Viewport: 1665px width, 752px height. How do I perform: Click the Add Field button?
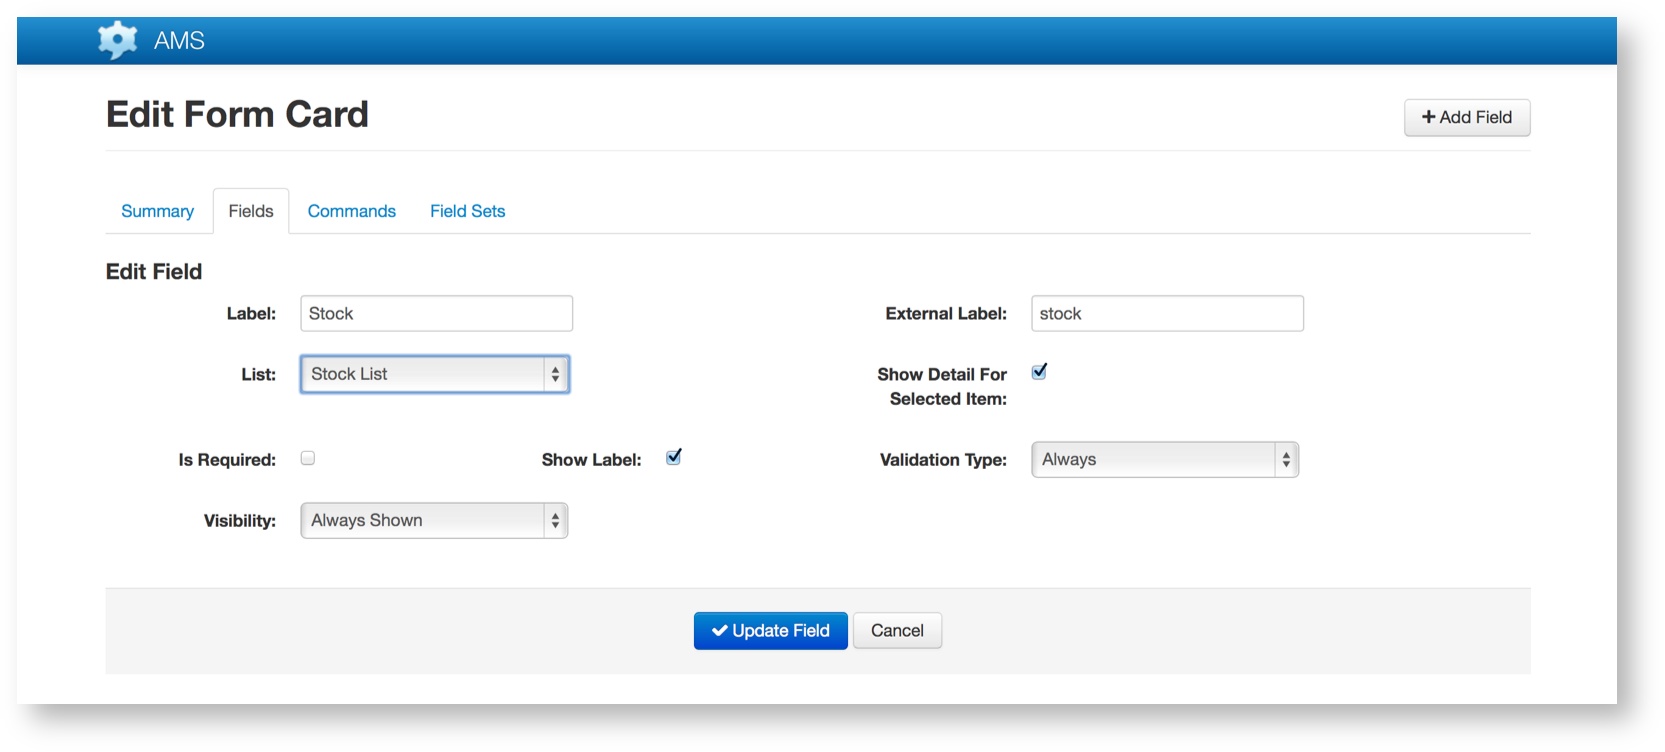click(x=1467, y=117)
